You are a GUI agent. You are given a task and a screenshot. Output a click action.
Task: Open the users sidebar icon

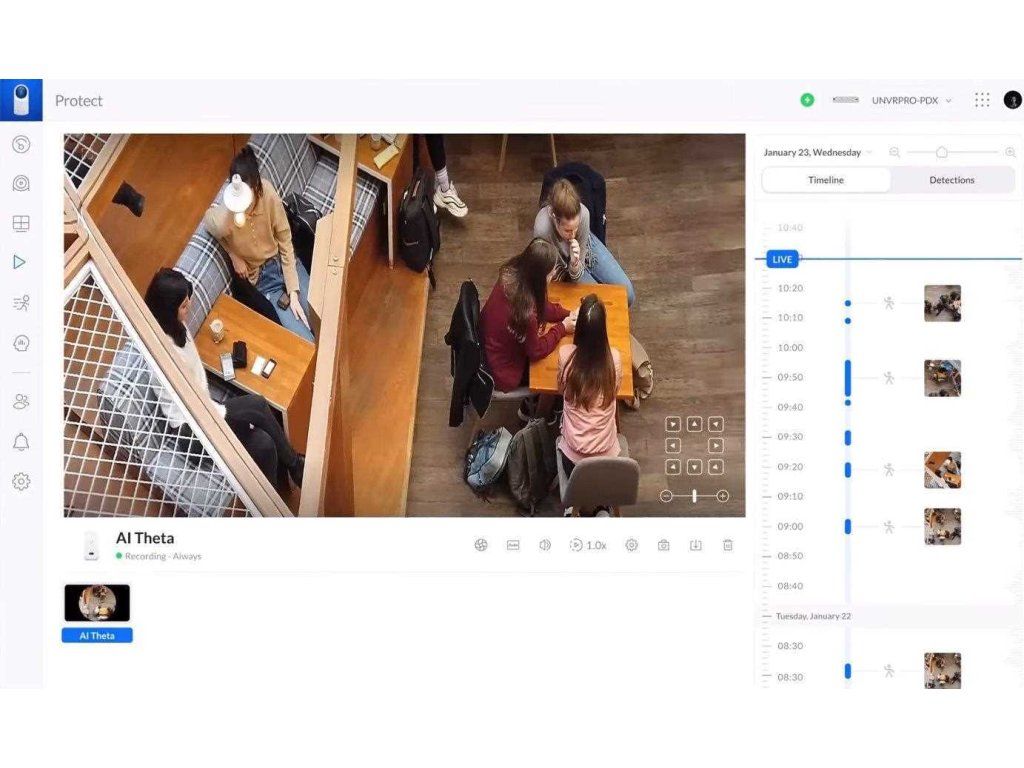point(21,401)
